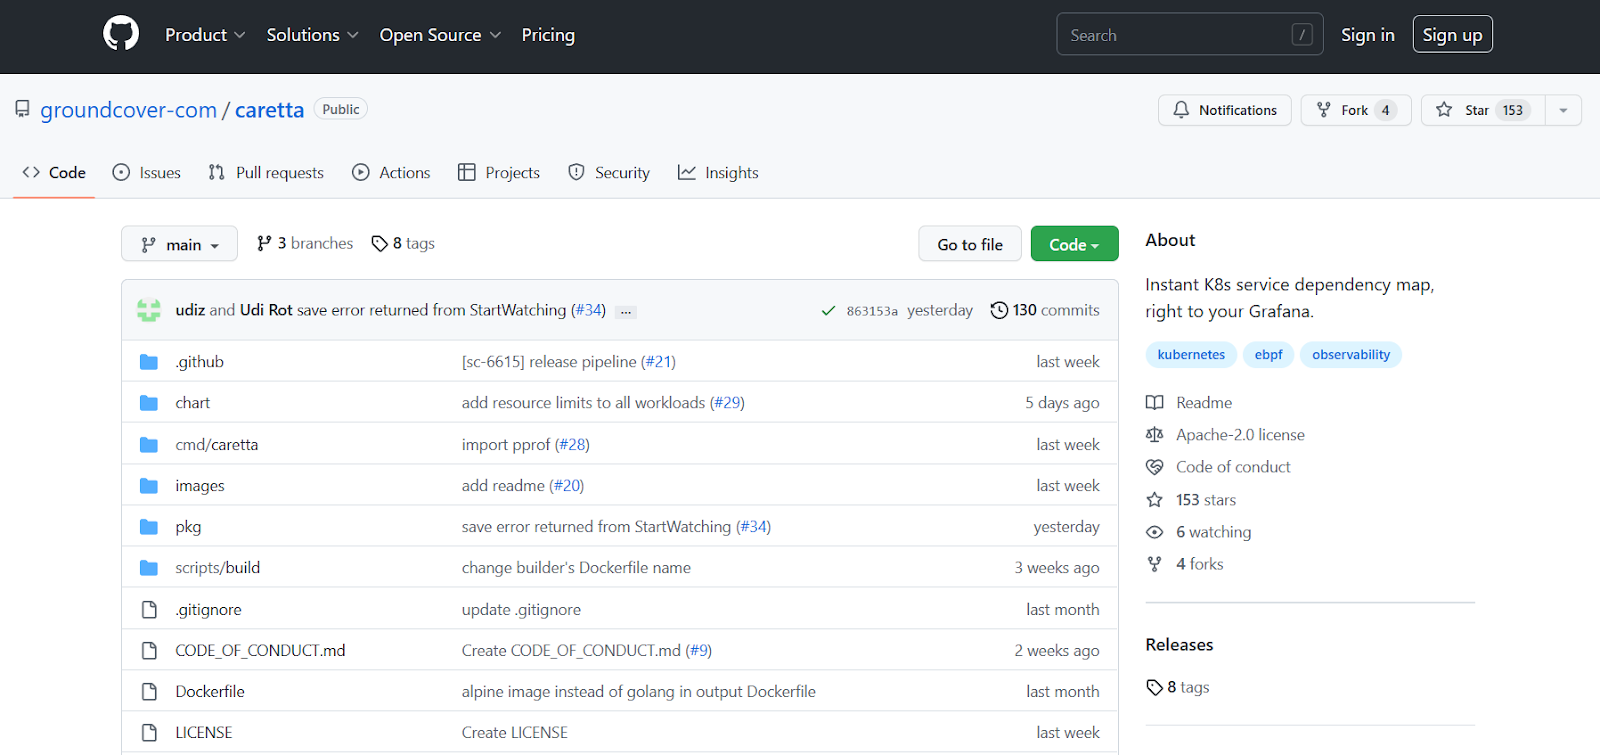Click the udiz commit author avatar

pyautogui.click(x=149, y=310)
